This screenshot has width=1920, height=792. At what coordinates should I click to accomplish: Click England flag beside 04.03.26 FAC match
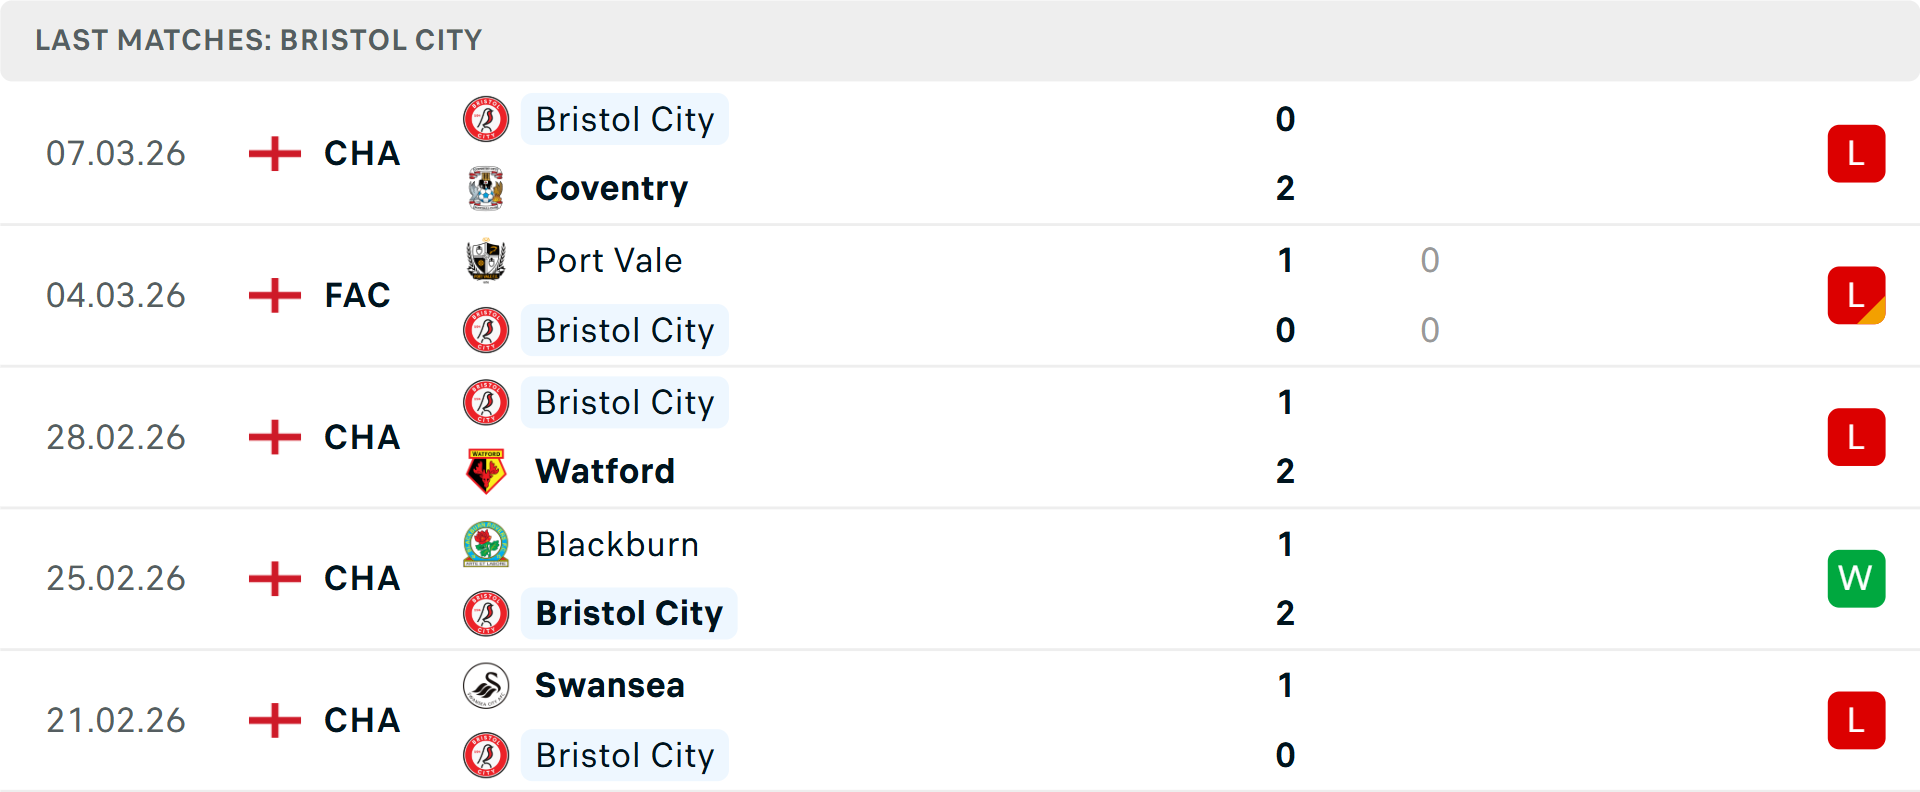point(274,295)
